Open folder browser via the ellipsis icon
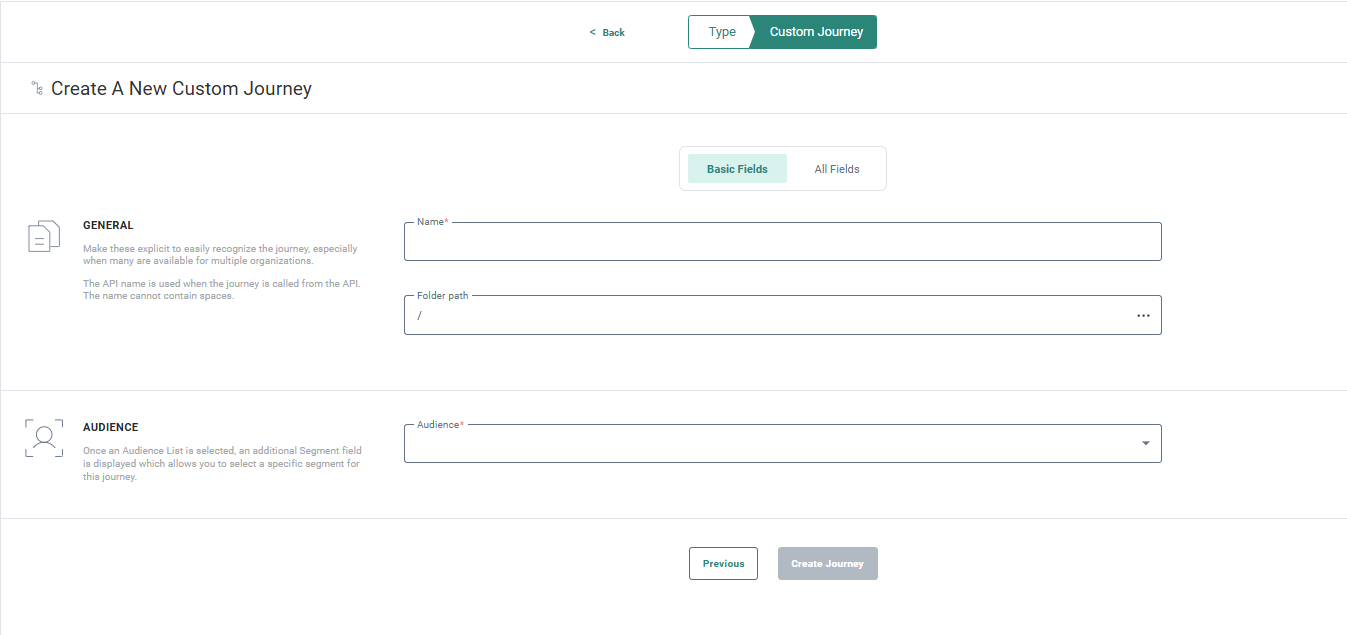The width and height of the screenshot is (1347, 635). pyautogui.click(x=1143, y=315)
